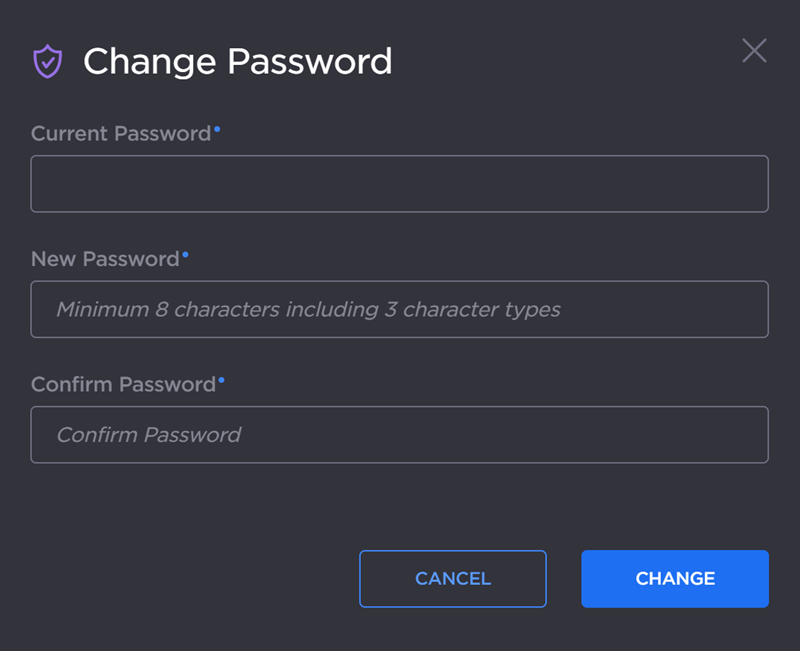Click the Change Password dialog title

pyautogui.click(x=238, y=61)
